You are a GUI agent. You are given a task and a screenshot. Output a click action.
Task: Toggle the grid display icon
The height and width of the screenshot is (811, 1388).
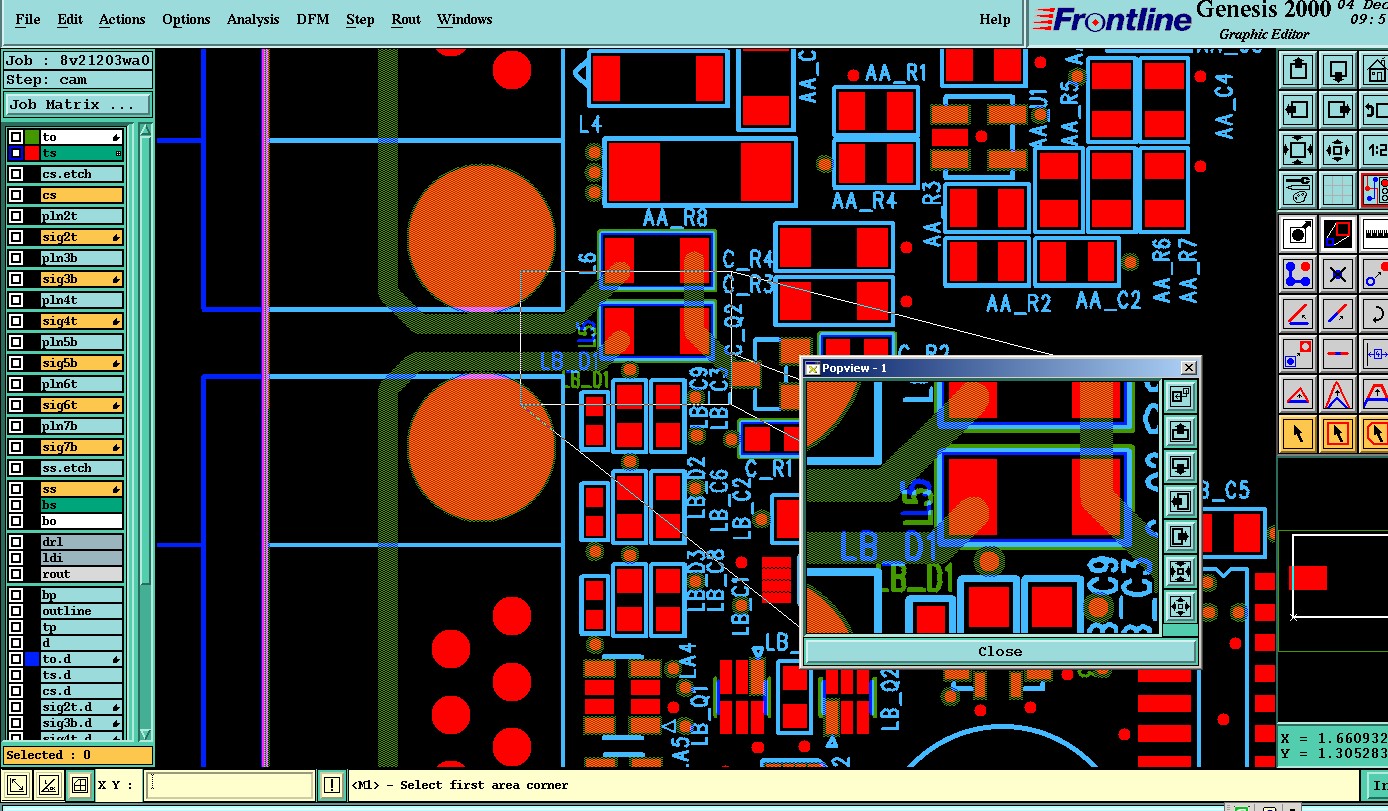[1338, 188]
